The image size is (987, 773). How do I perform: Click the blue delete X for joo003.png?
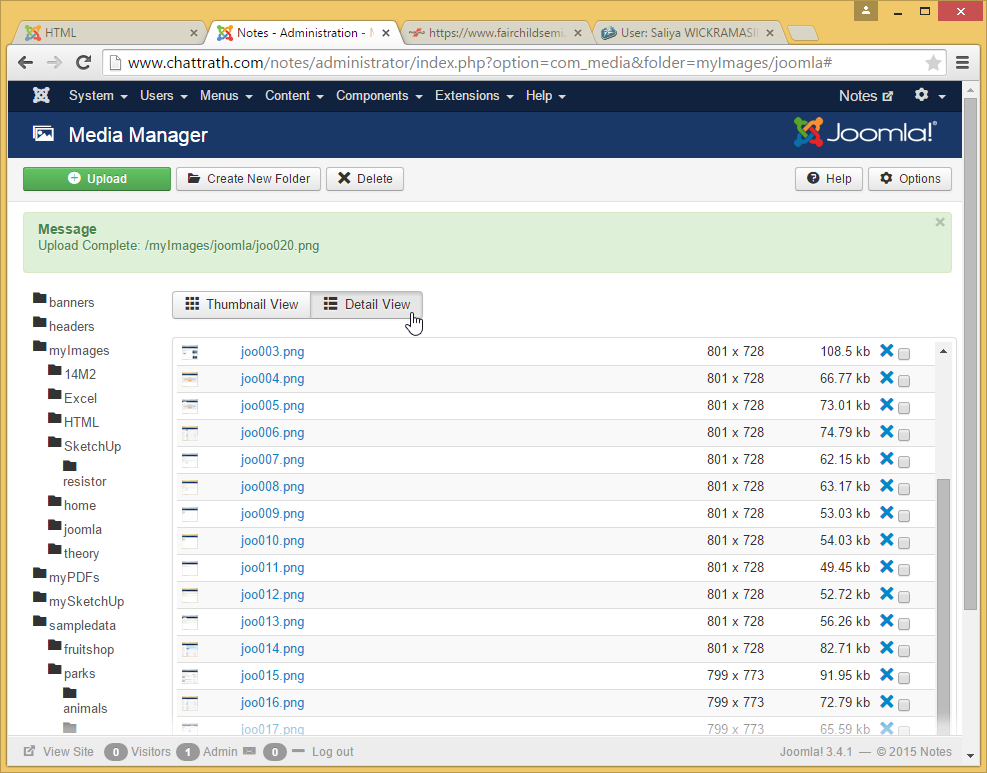[x=886, y=351]
